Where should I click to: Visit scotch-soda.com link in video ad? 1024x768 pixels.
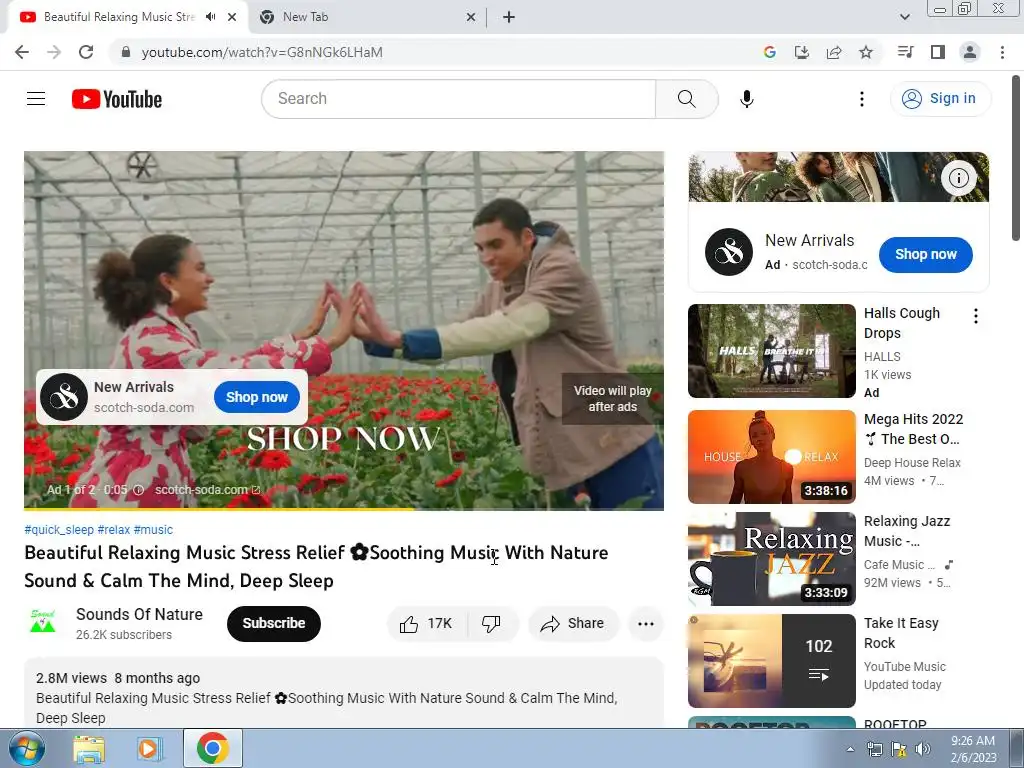coord(207,490)
